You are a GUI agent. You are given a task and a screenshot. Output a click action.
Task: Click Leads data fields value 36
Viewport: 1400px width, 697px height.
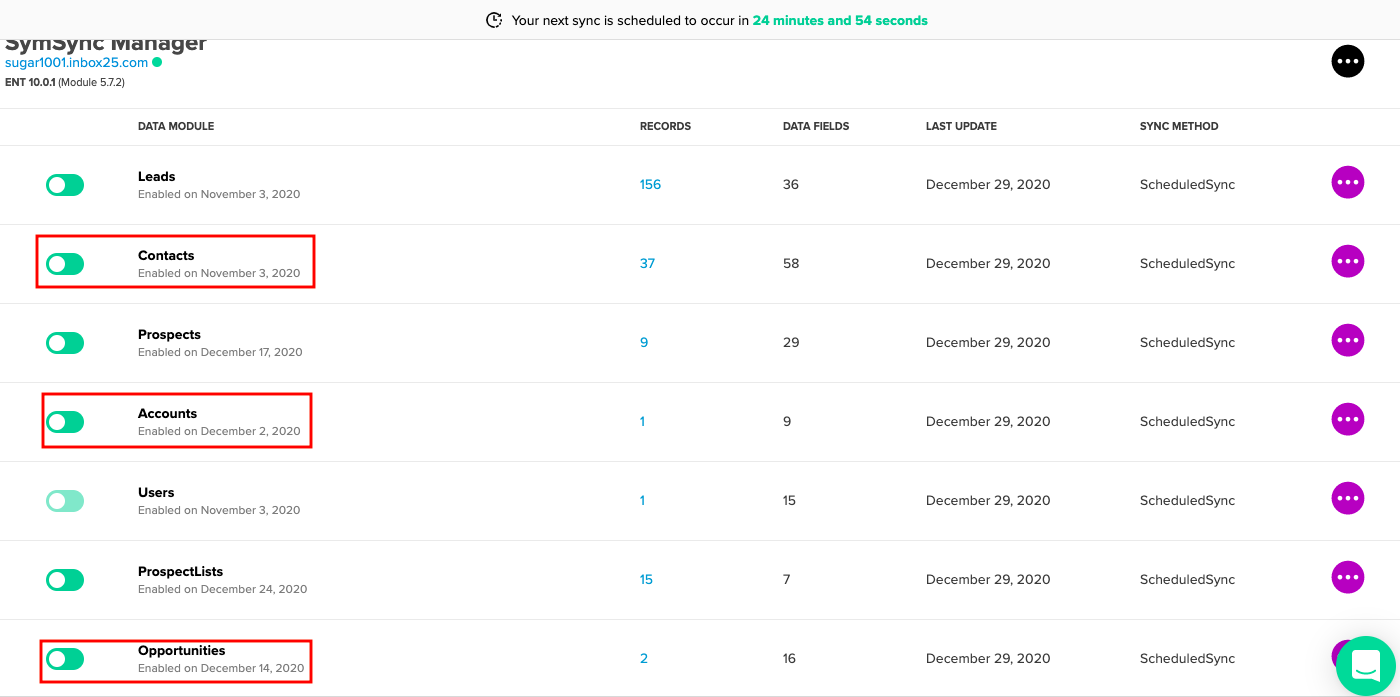point(791,185)
